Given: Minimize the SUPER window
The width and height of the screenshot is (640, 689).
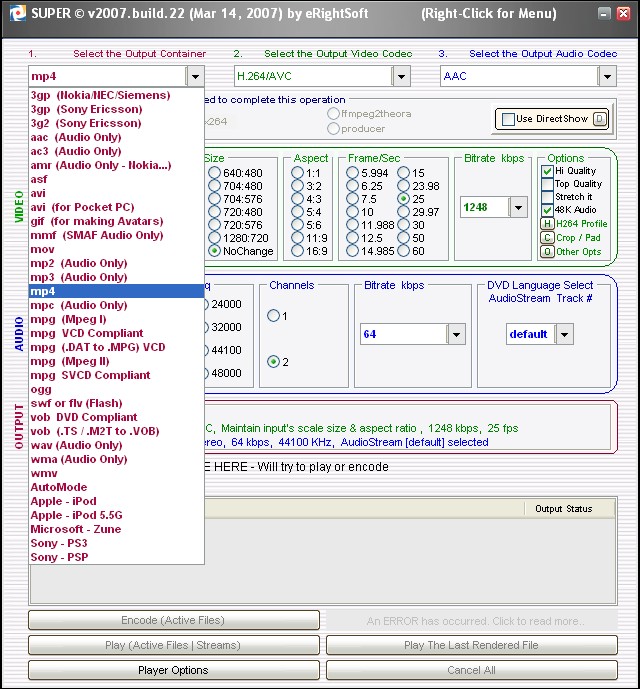Looking at the screenshot, I should 604,14.
